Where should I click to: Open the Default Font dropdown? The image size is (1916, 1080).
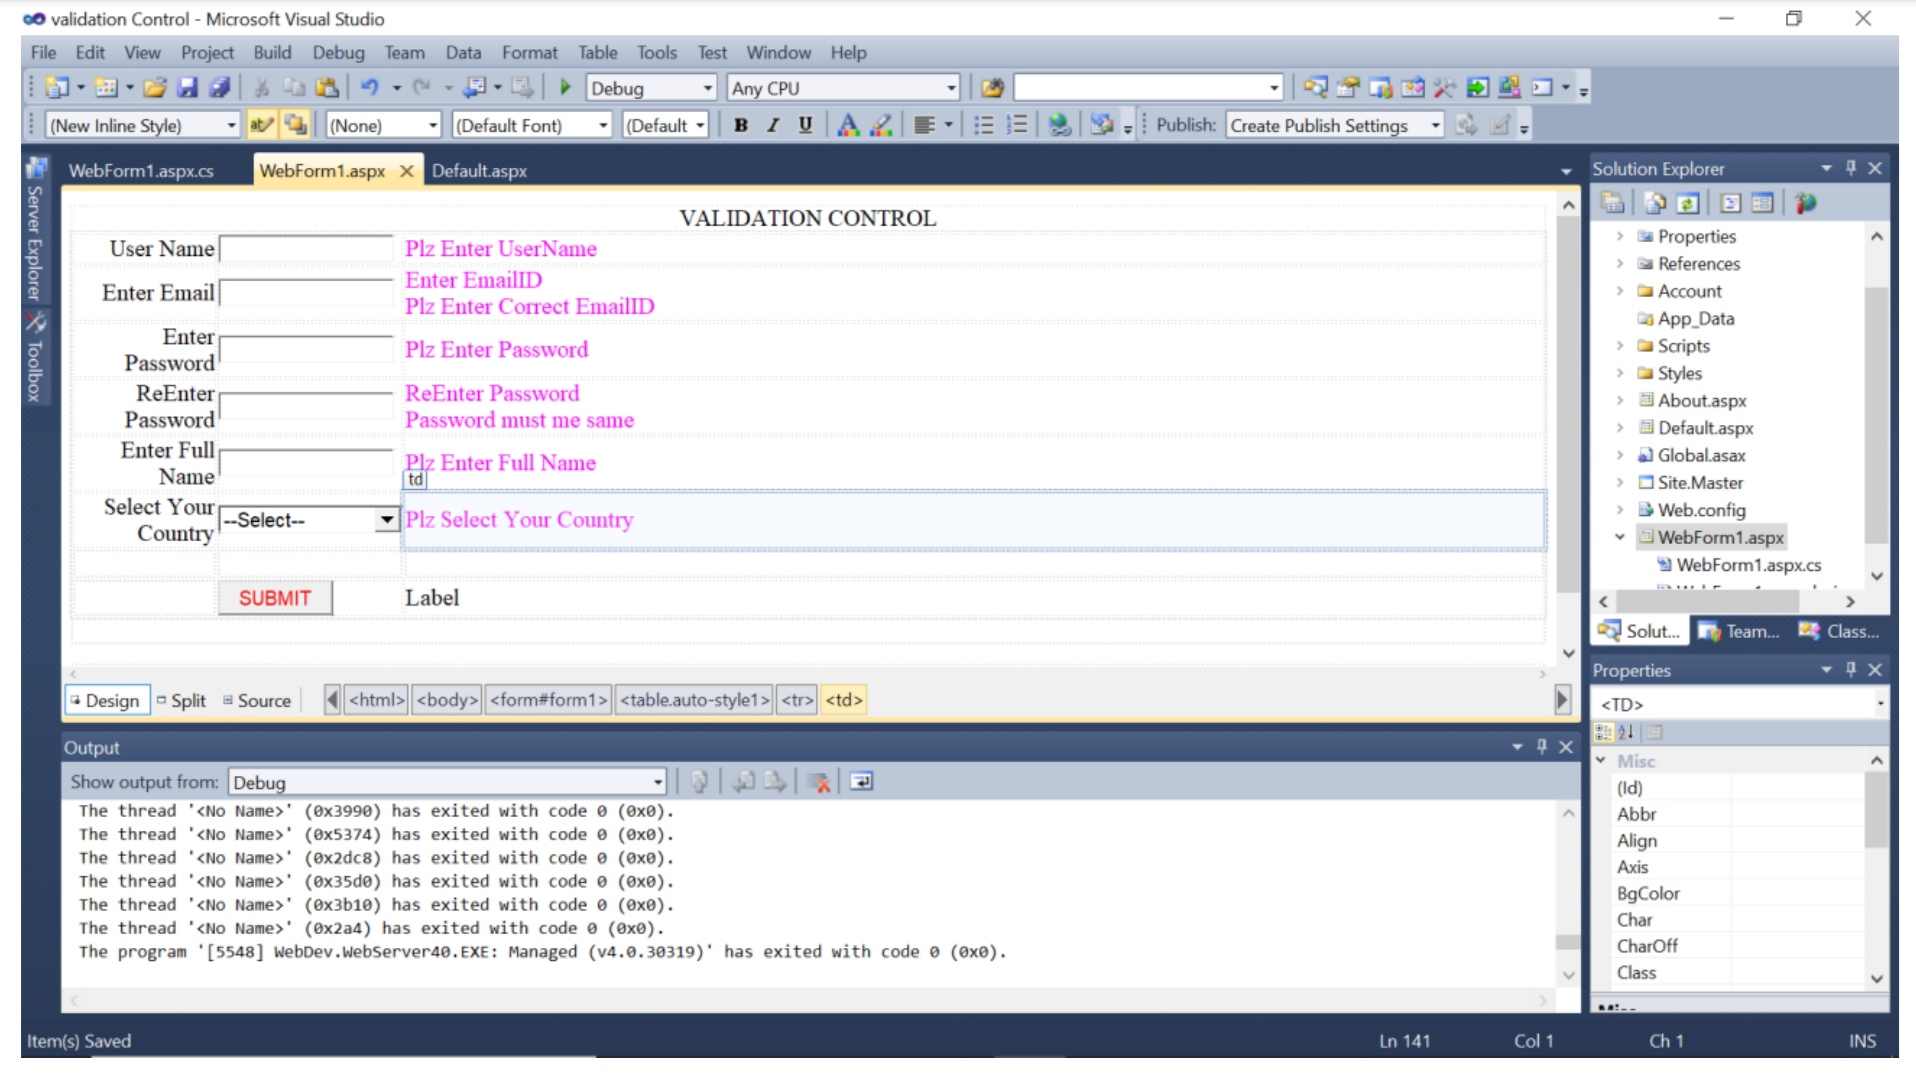coord(603,125)
